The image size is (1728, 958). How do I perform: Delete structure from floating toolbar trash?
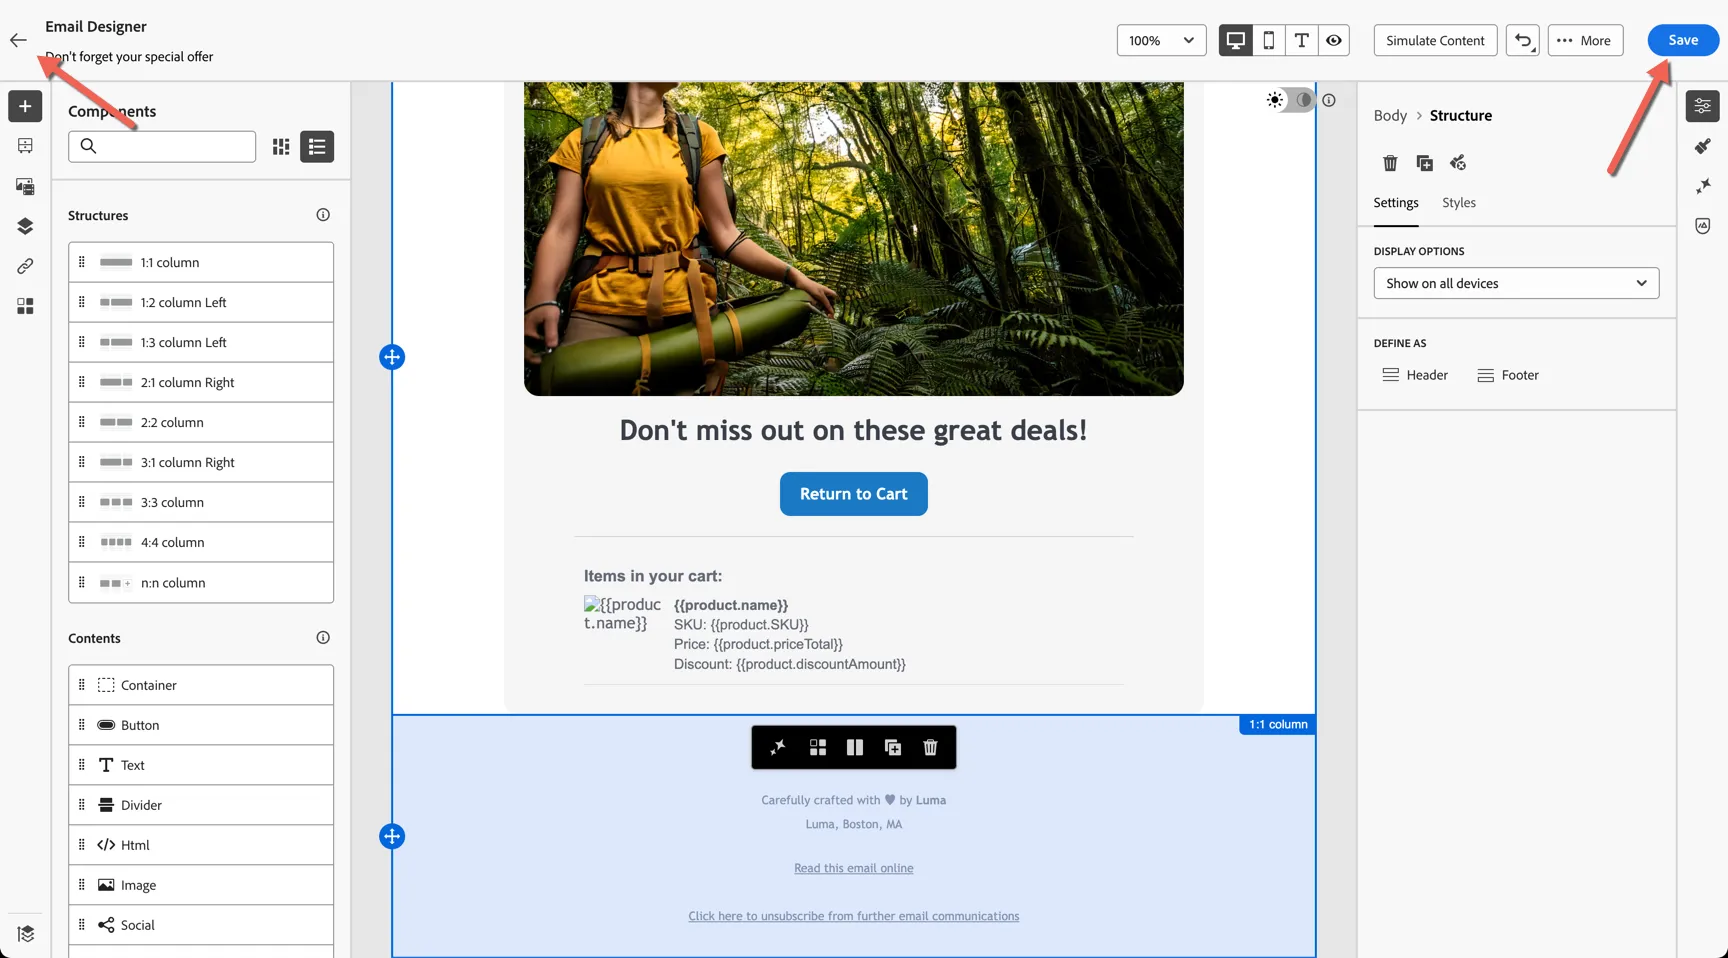pos(930,748)
